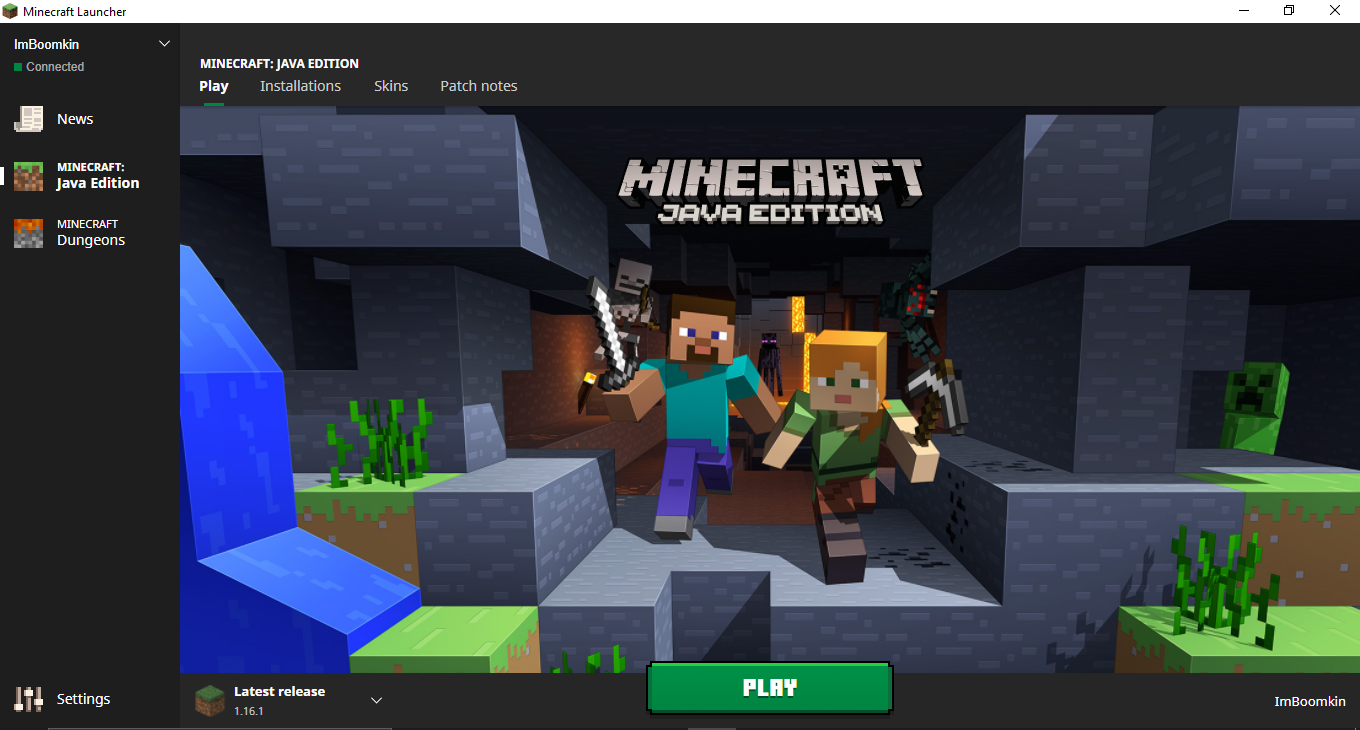
Task: View the Patch notes tab
Action: click(479, 86)
